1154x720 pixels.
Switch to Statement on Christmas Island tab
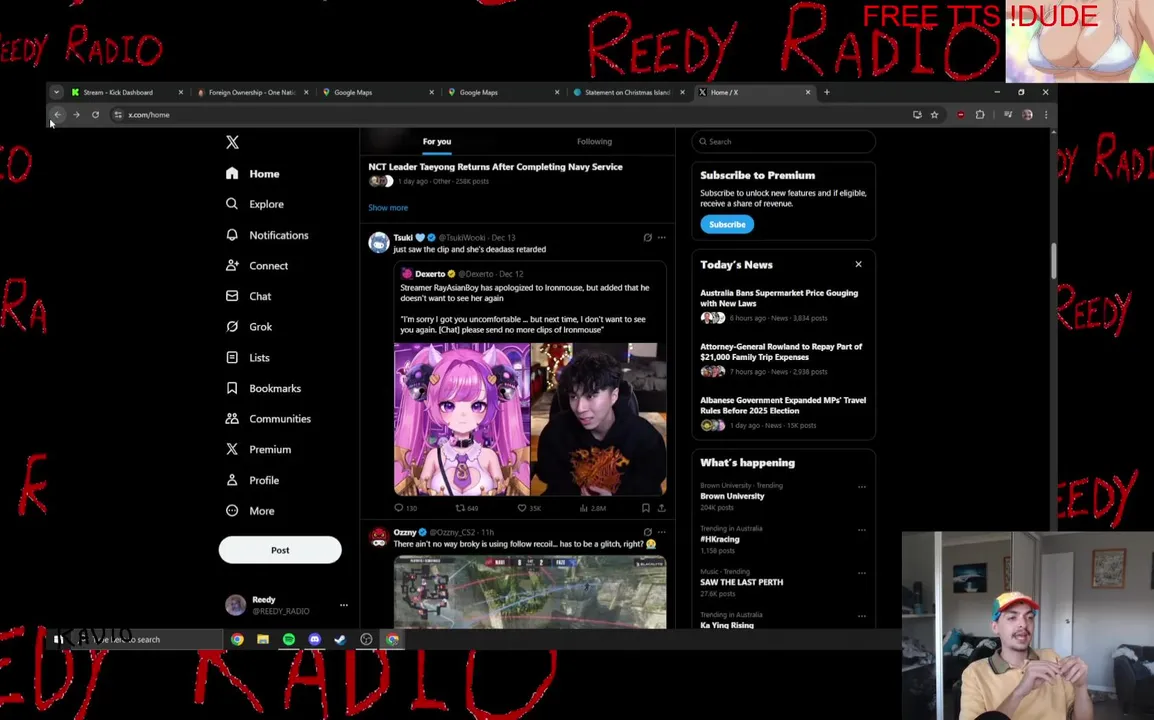[629, 92]
